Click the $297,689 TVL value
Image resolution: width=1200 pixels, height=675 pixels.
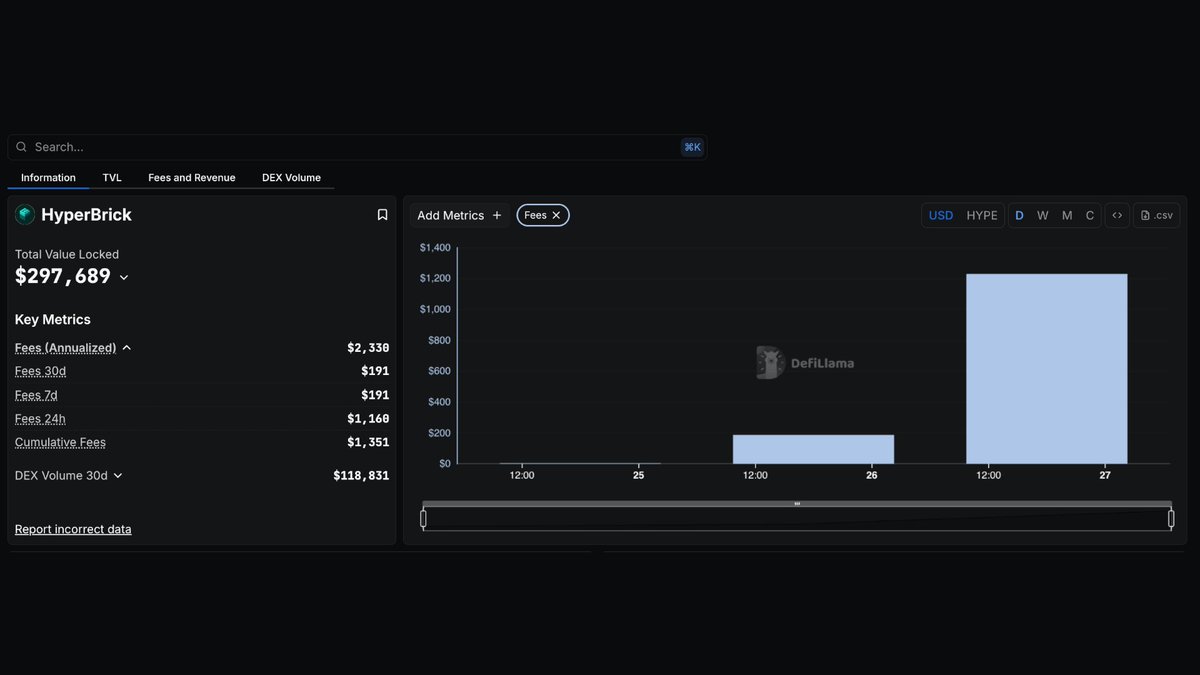click(63, 277)
